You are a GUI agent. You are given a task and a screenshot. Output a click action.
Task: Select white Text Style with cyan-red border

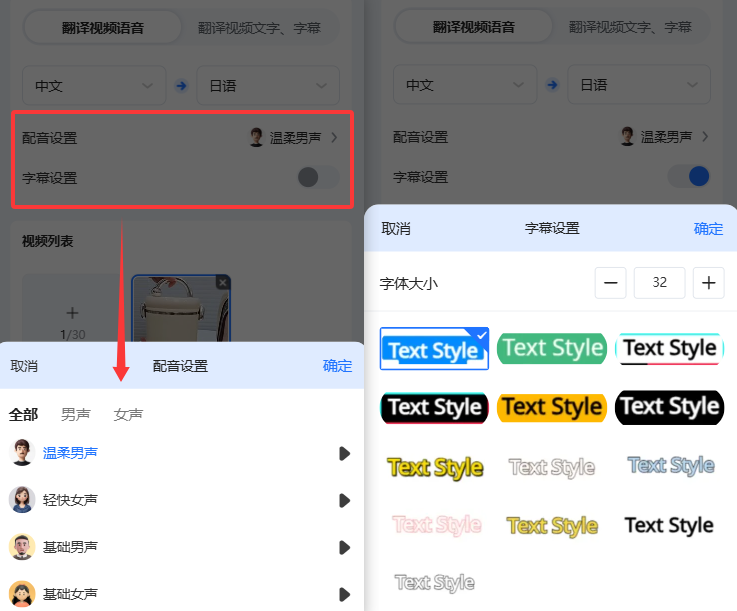coord(670,348)
